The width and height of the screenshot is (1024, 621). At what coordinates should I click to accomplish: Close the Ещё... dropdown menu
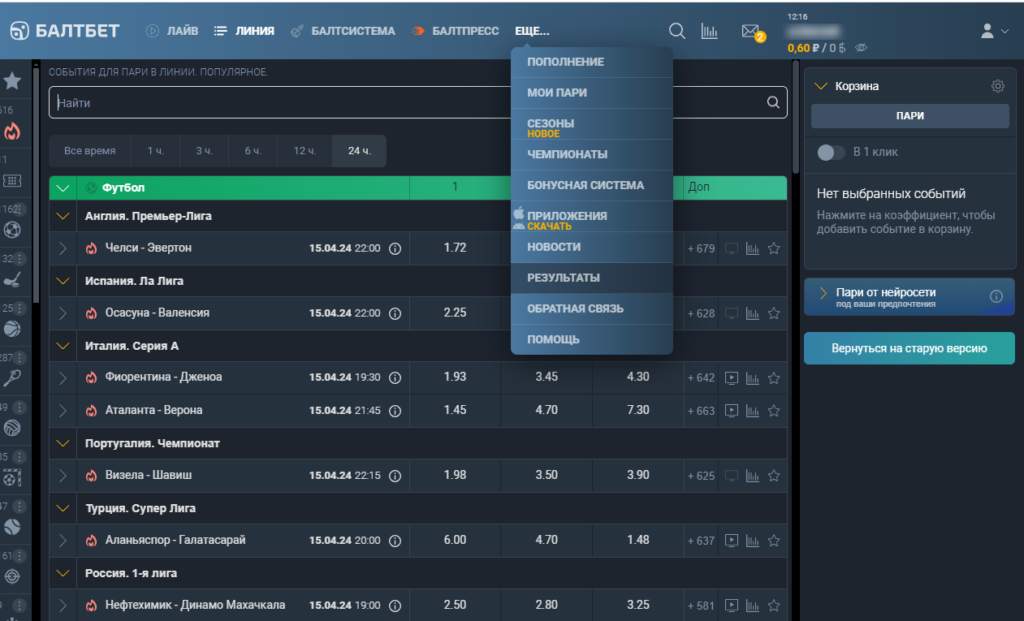pyautogui.click(x=532, y=31)
